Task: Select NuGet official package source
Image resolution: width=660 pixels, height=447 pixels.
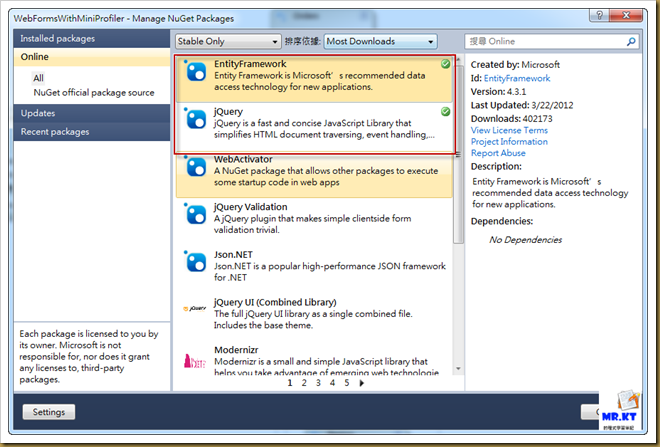Action: click(94, 93)
